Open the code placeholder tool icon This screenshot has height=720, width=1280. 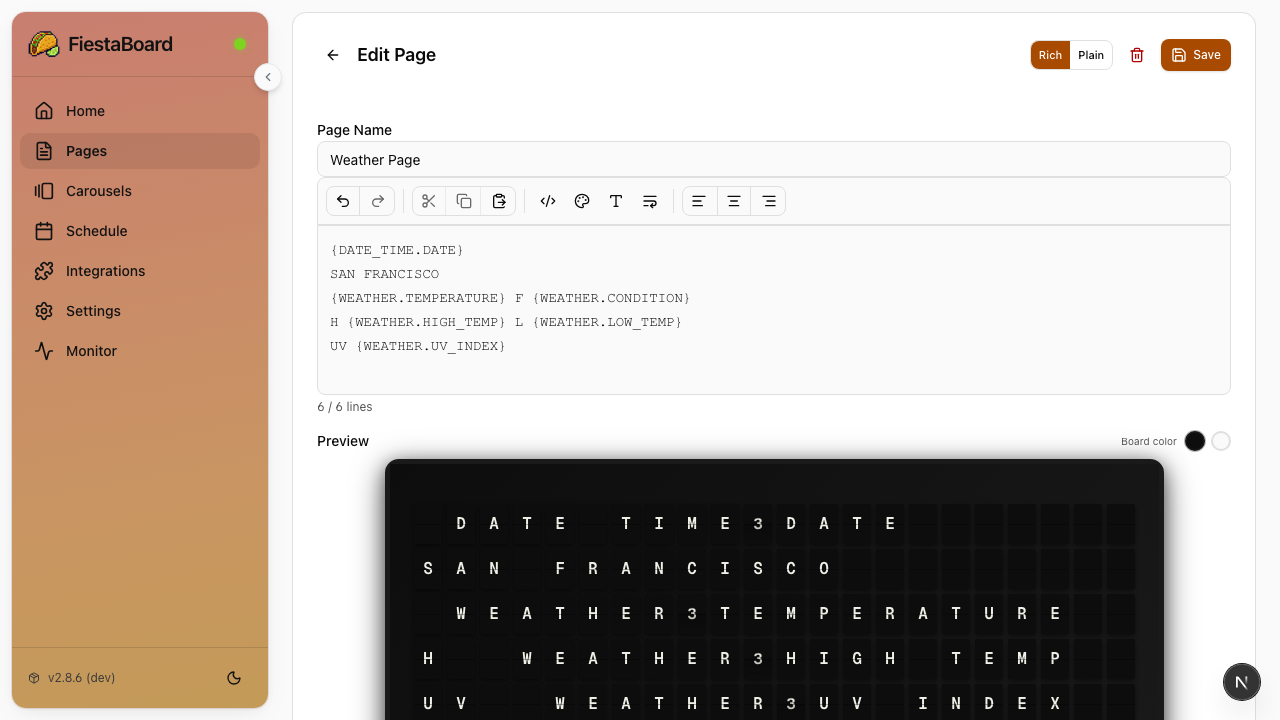point(548,201)
